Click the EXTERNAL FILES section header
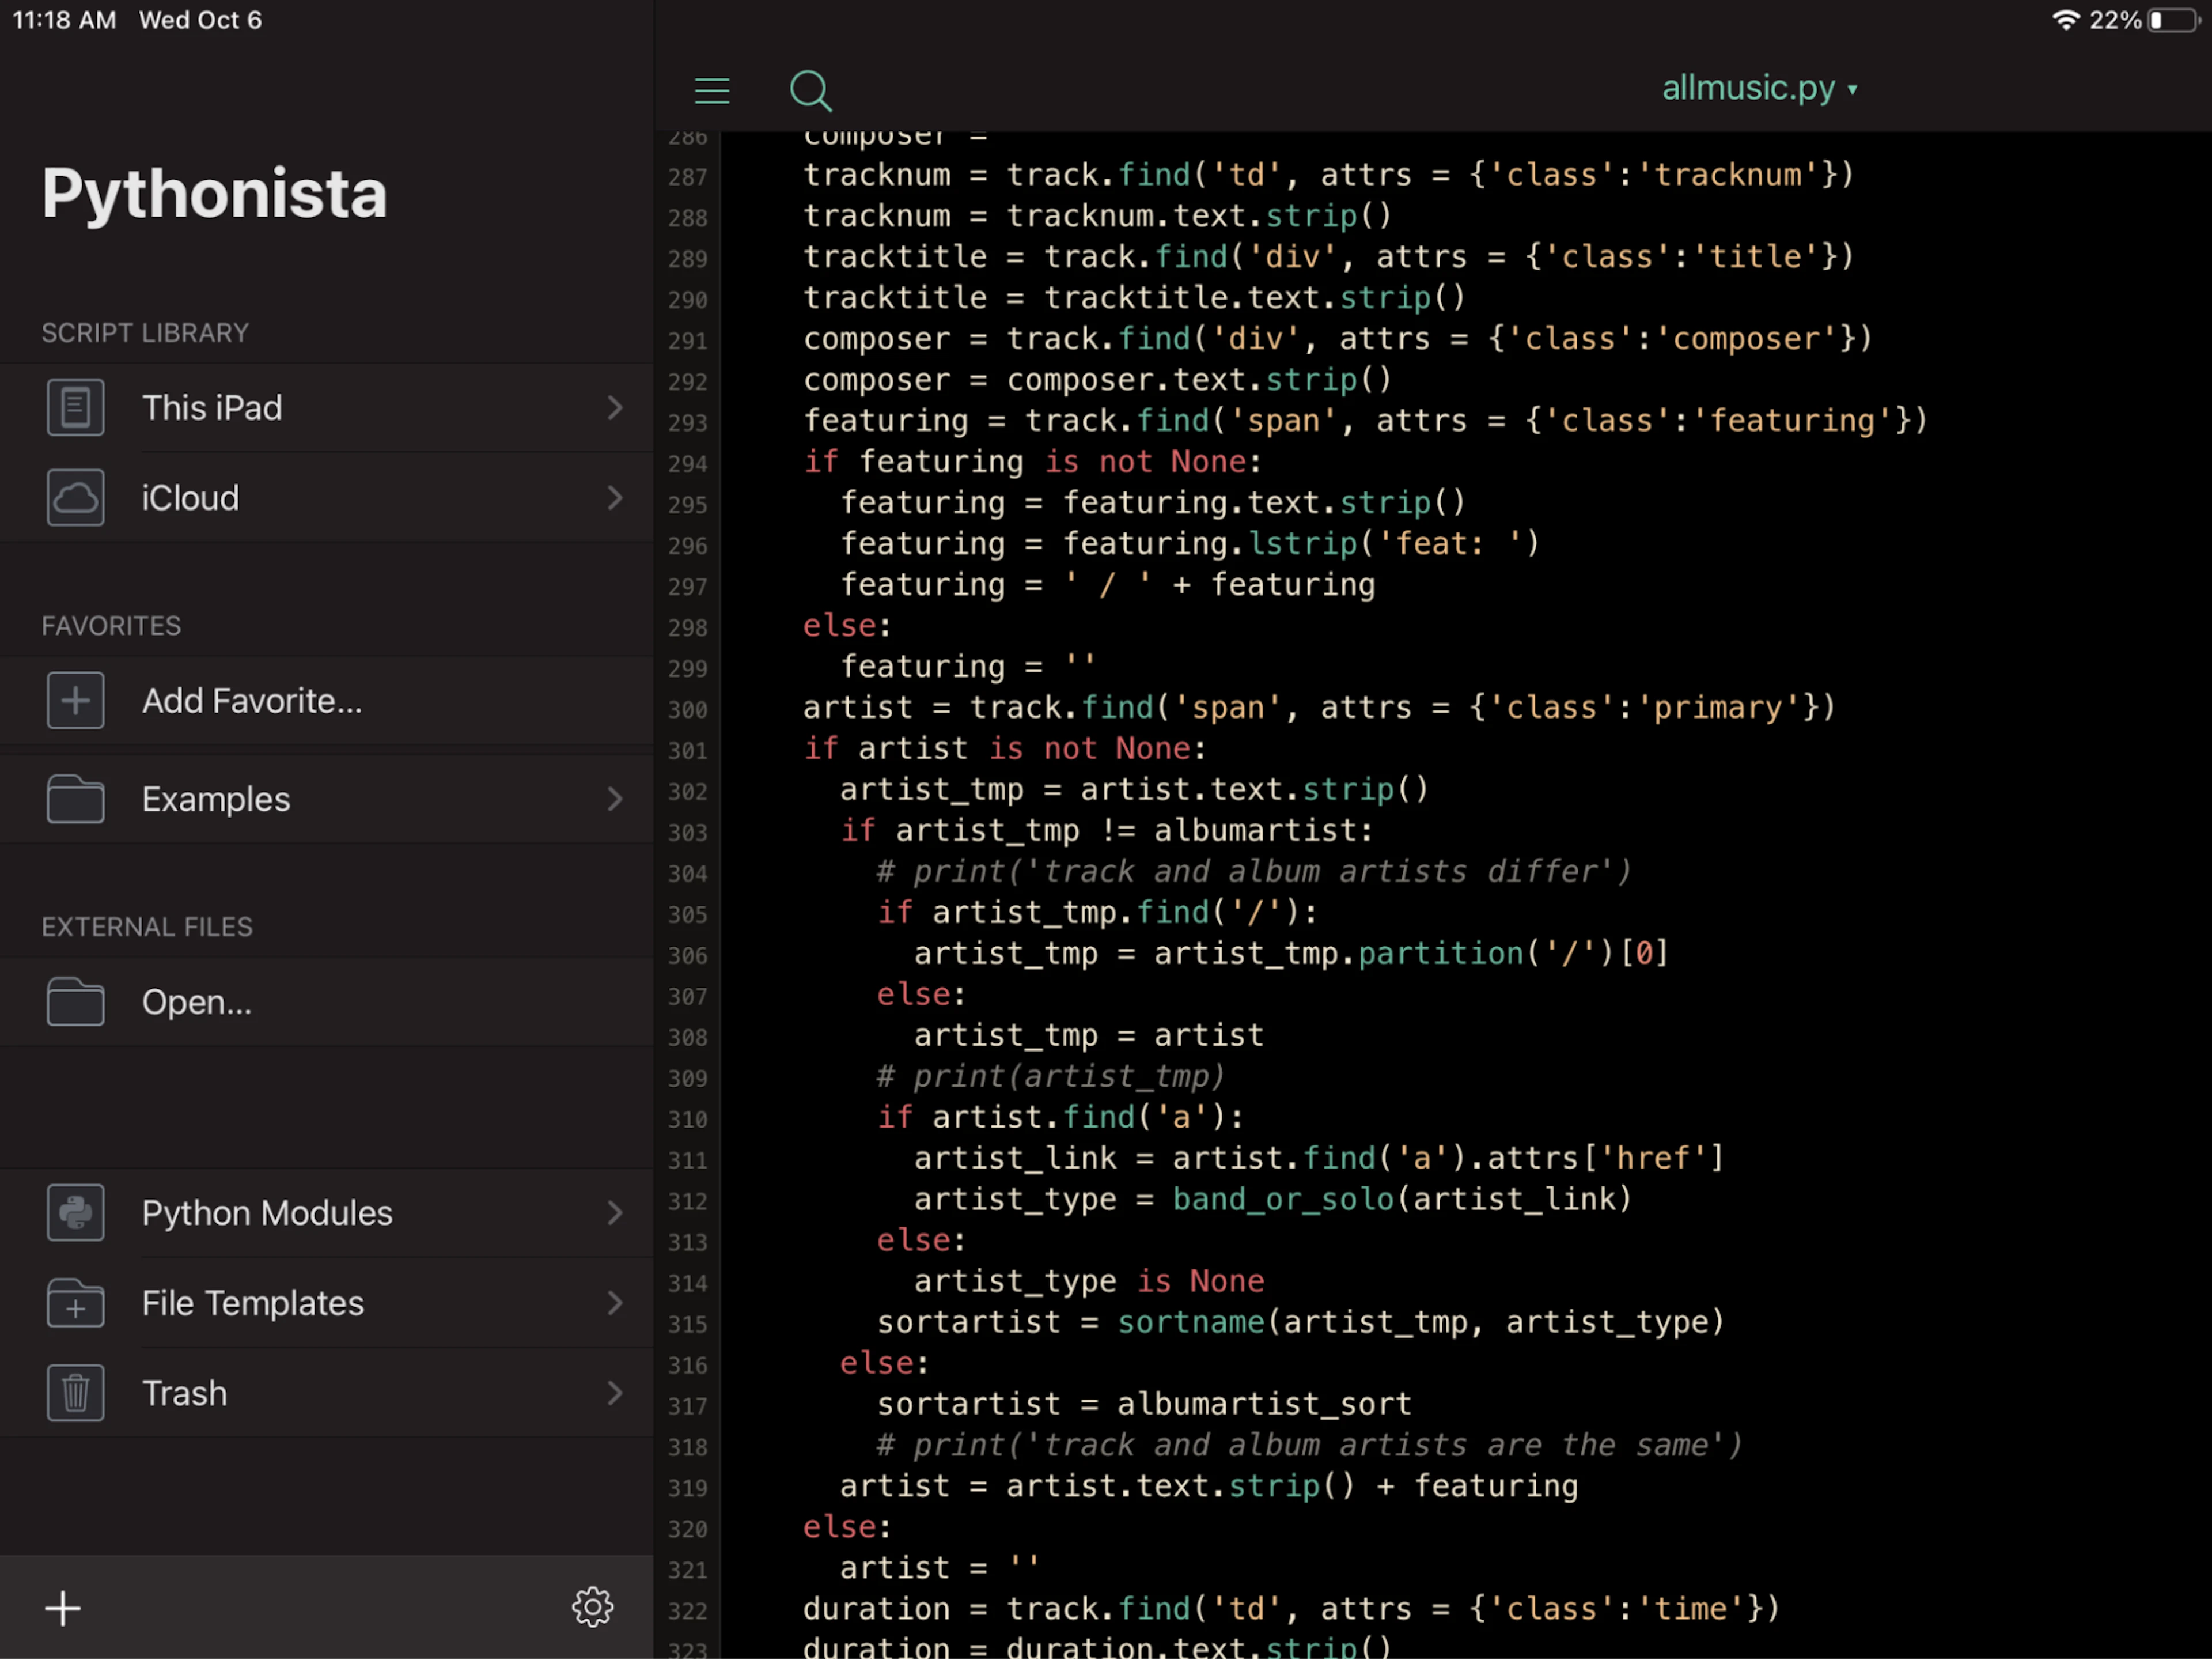Viewport: 2212px width, 1660px height. click(147, 927)
